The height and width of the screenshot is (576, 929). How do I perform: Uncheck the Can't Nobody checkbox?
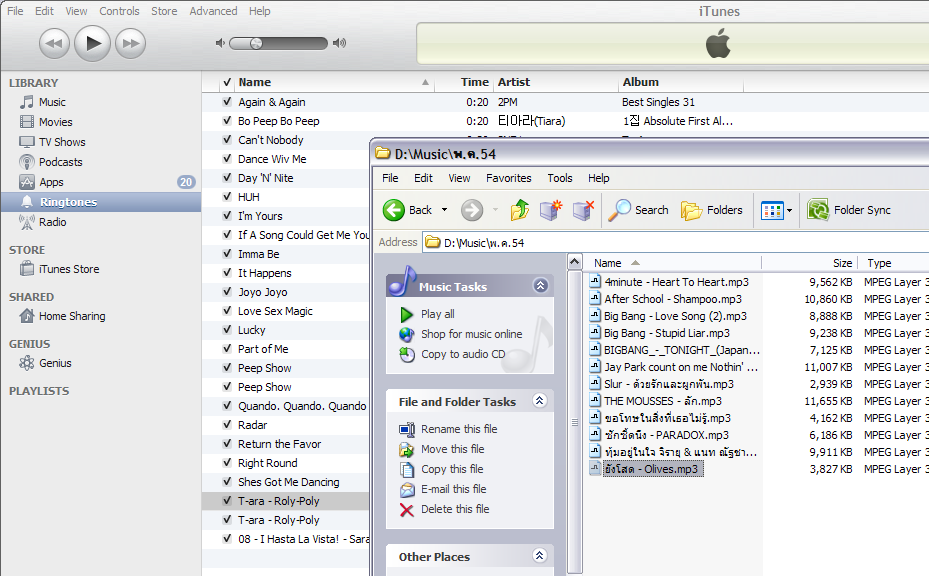point(227,140)
